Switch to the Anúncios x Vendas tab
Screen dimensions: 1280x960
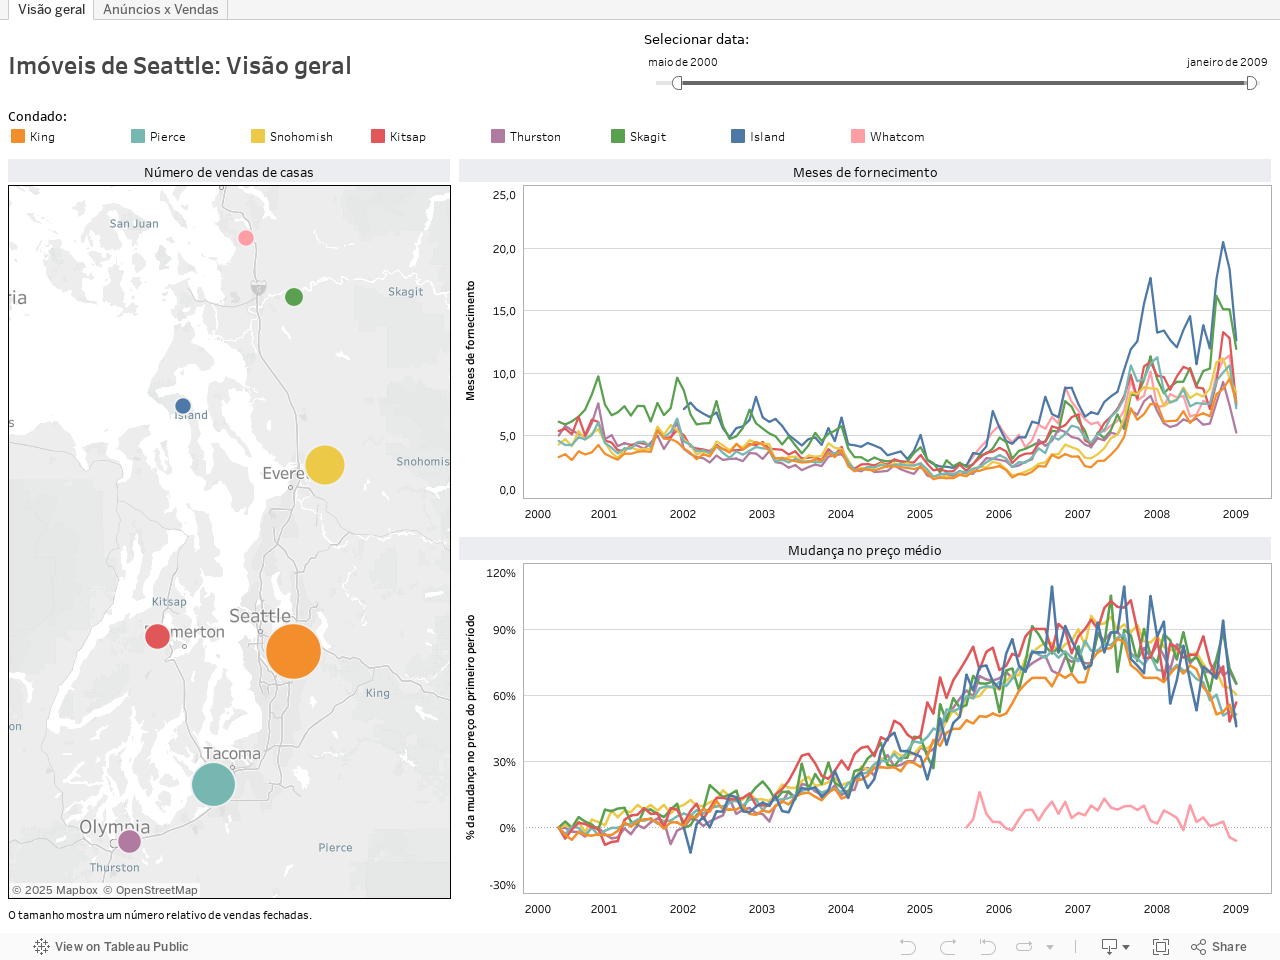click(x=161, y=9)
